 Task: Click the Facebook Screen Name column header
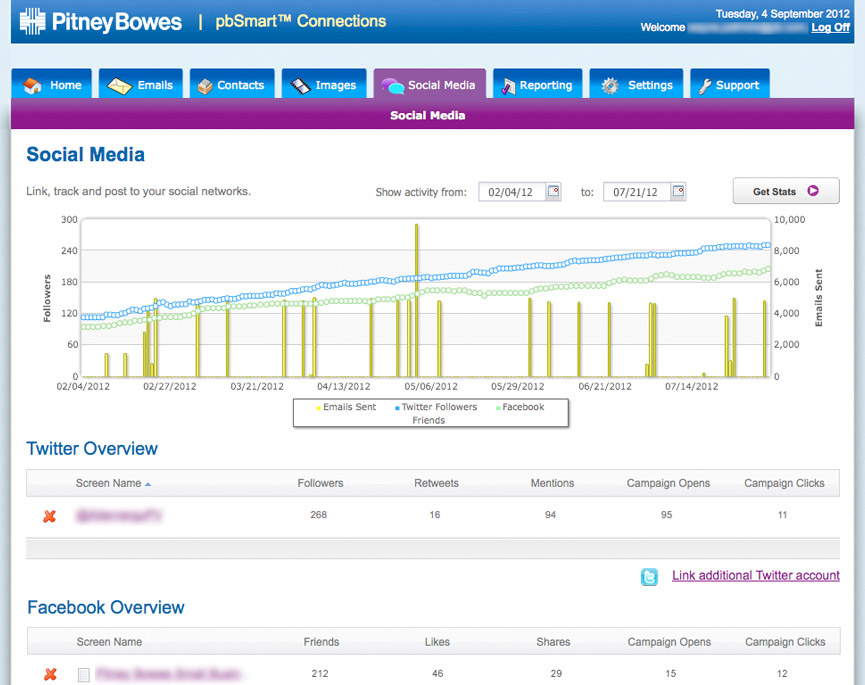pyautogui.click(x=109, y=642)
